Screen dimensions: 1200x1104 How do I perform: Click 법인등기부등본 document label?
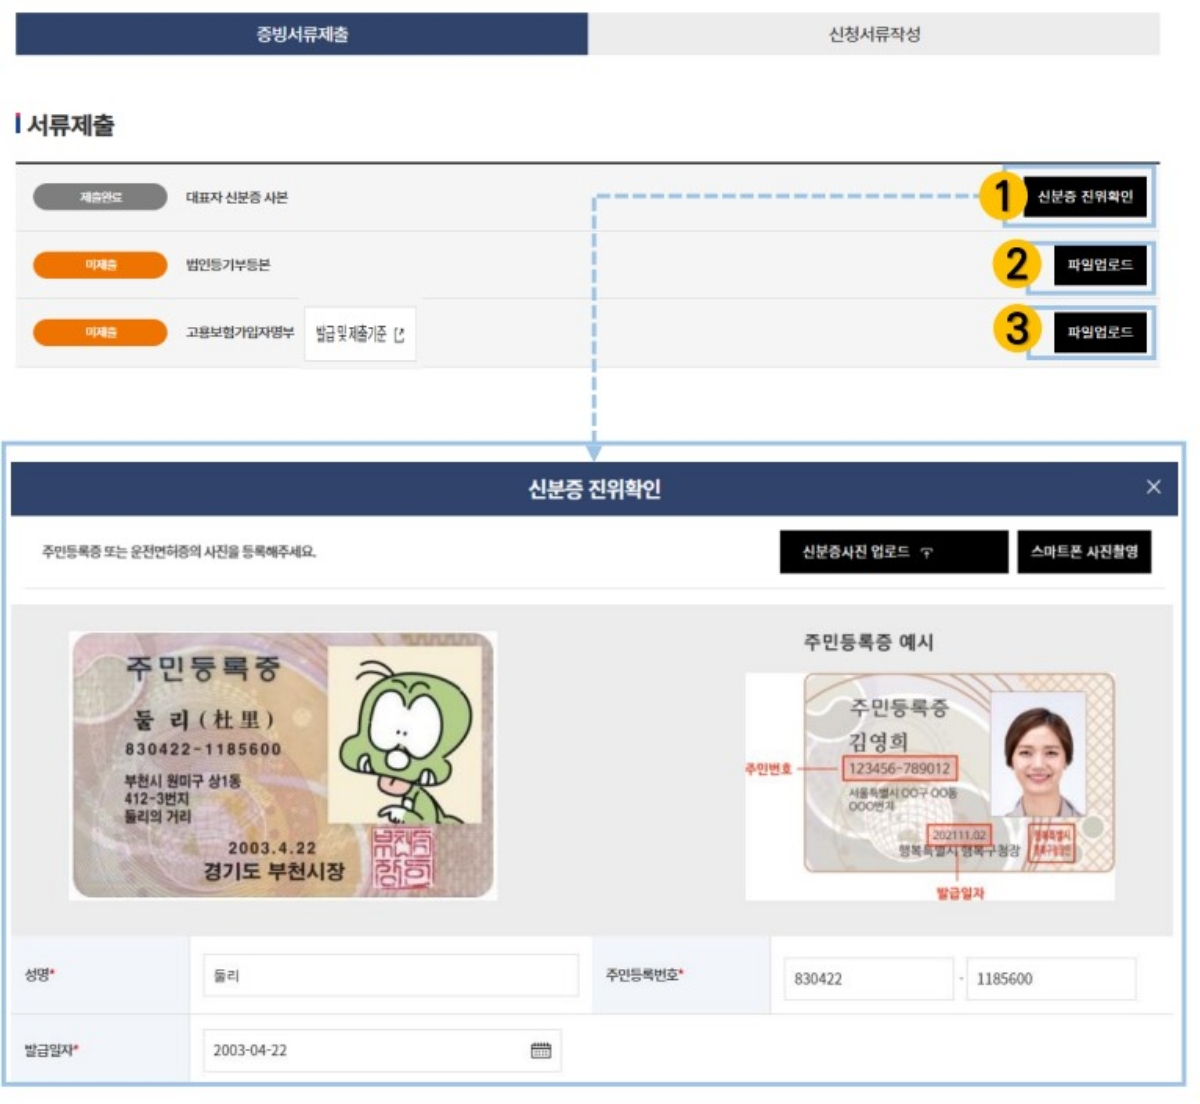pyautogui.click(x=228, y=265)
